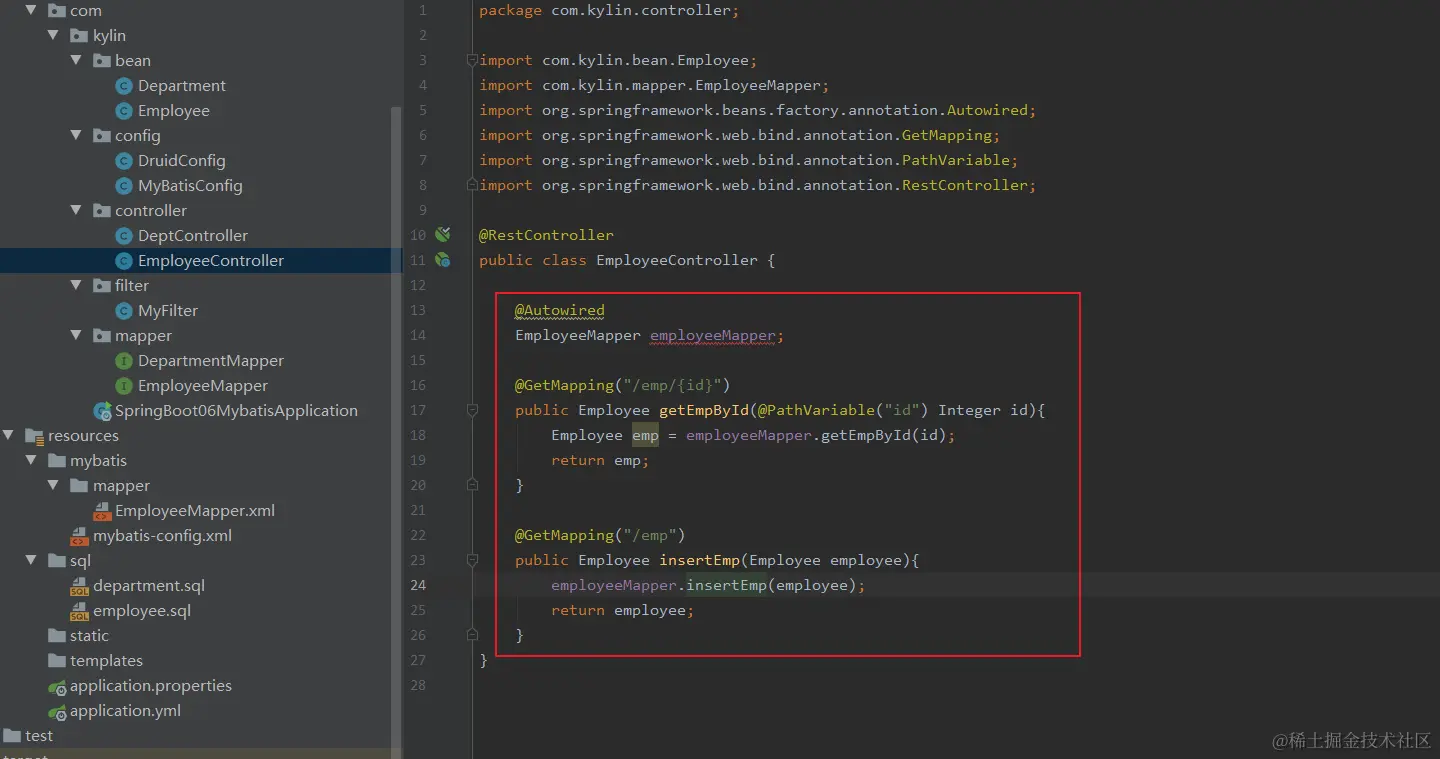1440x759 pixels.
Task: Click insertEmp call on line 24
Action: (x=726, y=585)
